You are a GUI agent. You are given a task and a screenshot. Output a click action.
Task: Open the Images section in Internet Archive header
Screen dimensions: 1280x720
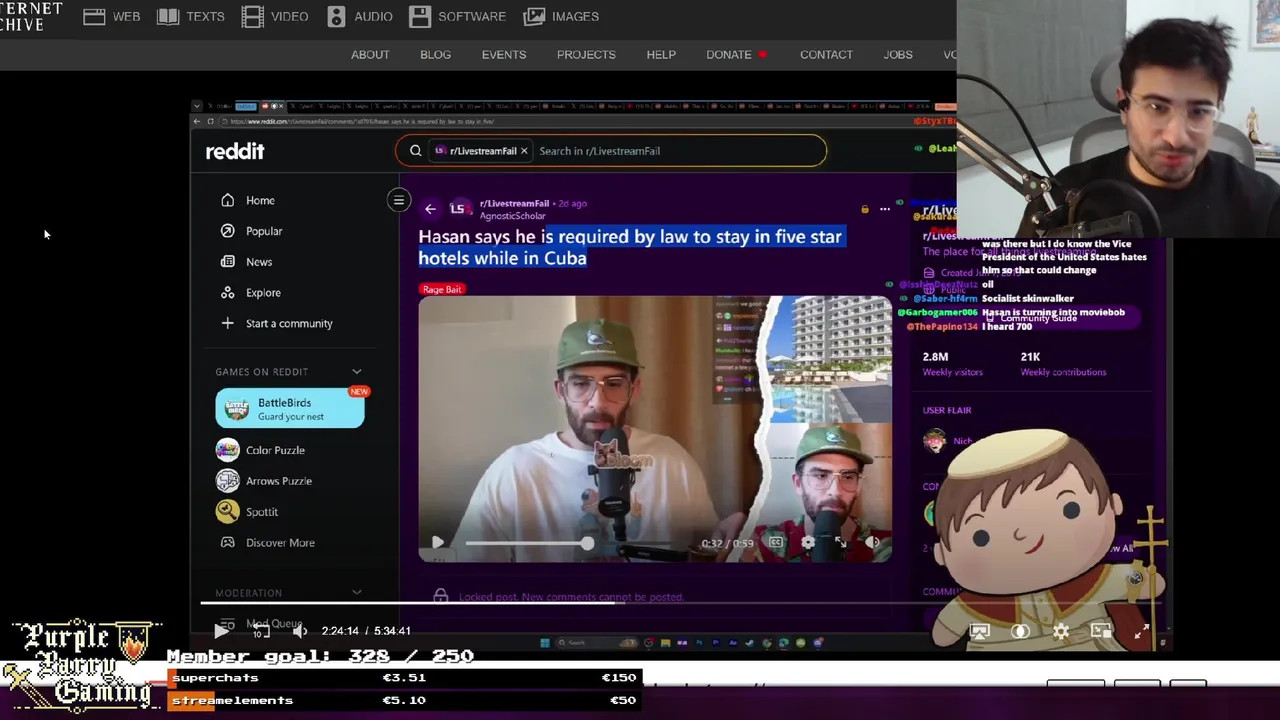[x=562, y=16]
